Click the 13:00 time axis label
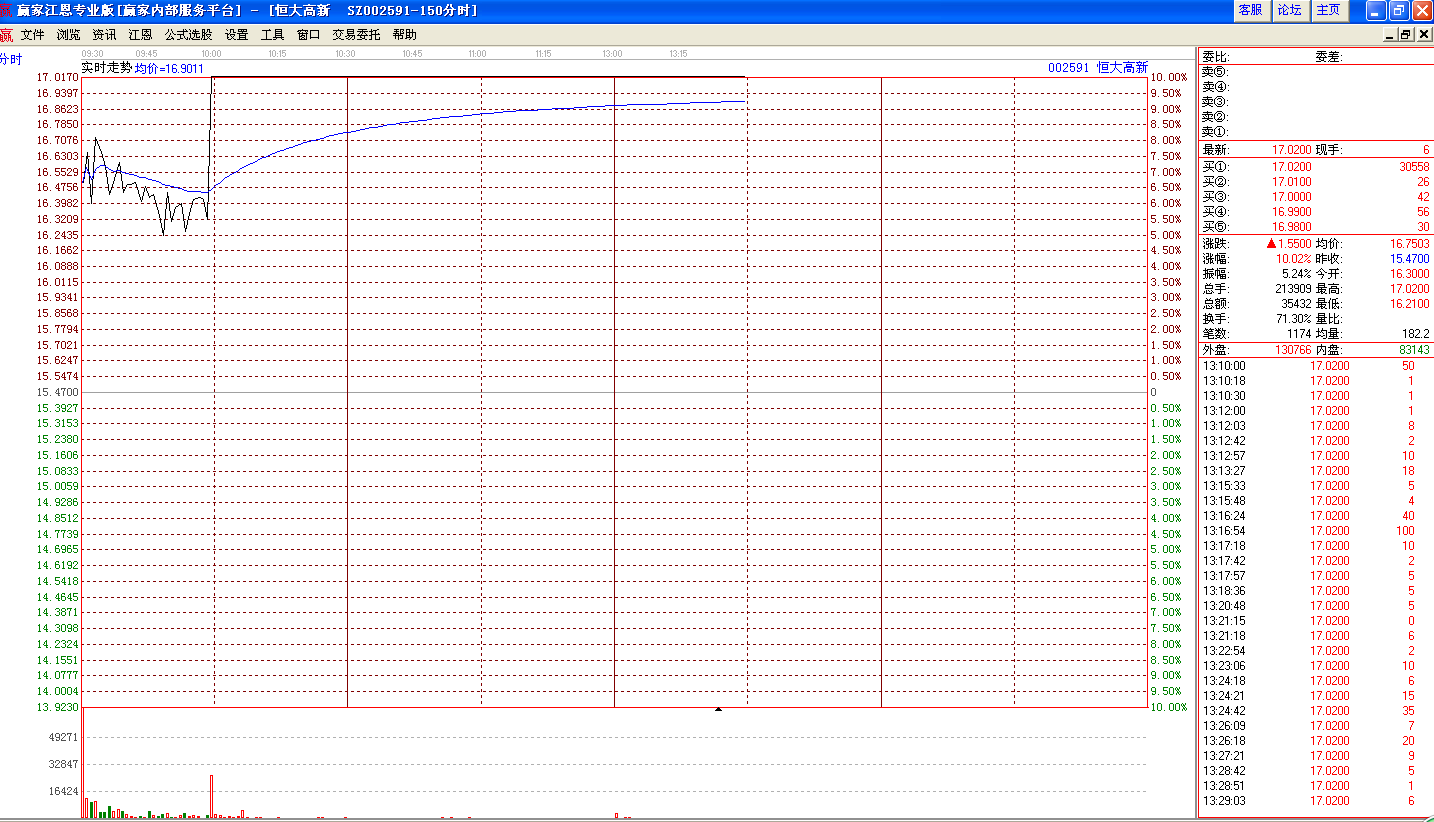This screenshot has height=822, width=1434. click(612, 53)
